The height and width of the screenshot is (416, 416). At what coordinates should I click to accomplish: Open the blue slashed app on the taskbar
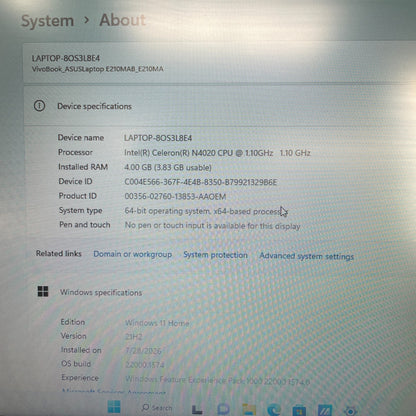[x=325, y=410]
